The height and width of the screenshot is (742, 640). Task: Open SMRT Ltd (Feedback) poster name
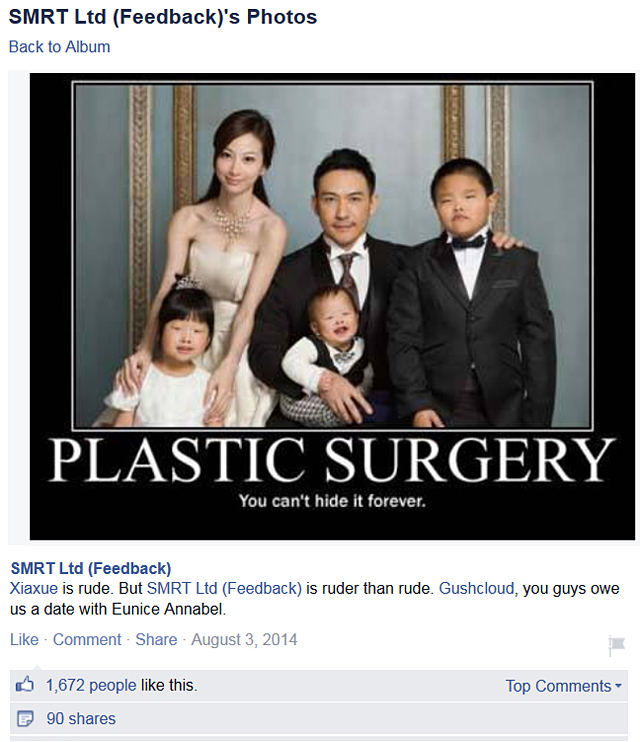click(91, 568)
